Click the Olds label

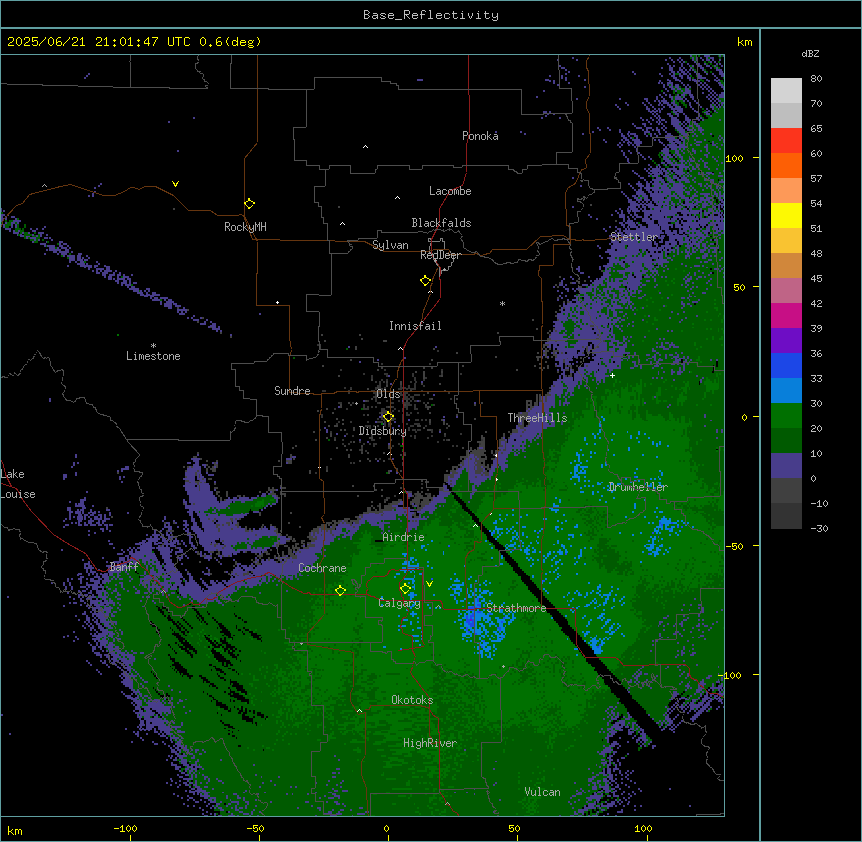(x=388, y=394)
